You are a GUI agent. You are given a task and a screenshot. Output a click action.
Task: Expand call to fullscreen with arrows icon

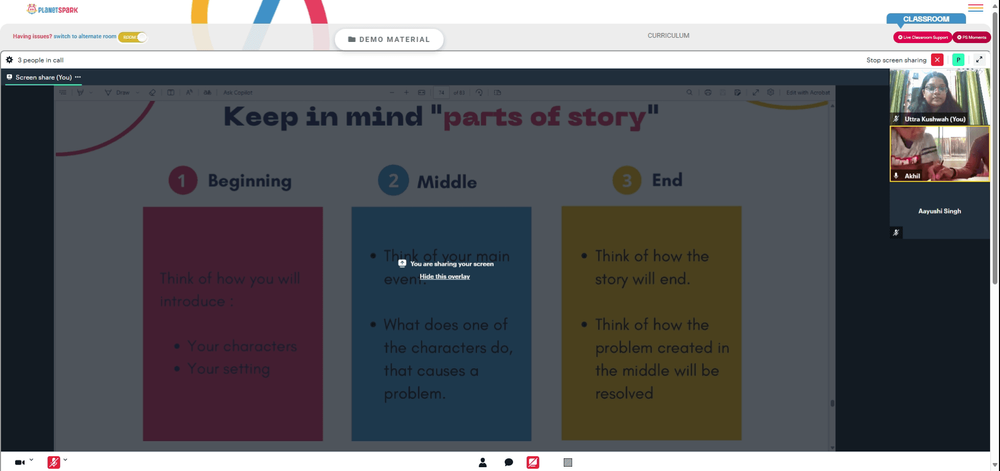(979, 59)
